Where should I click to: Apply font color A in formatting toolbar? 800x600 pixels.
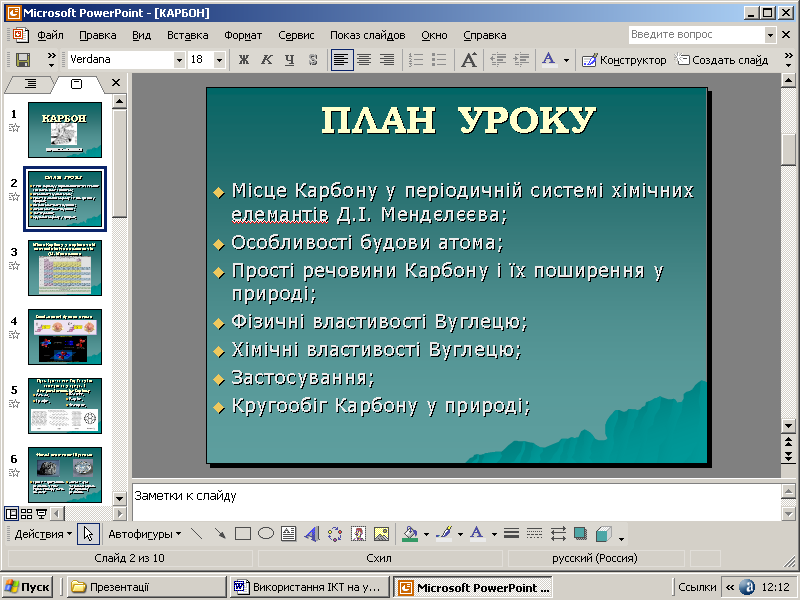tap(548, 60)
